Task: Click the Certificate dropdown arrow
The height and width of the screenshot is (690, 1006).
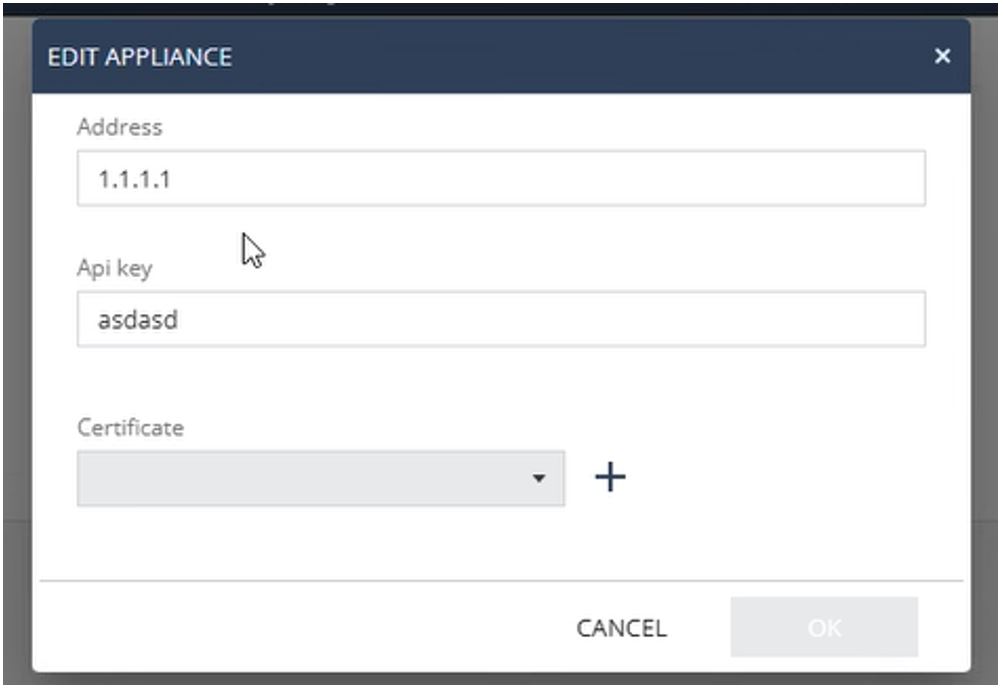Action: click(539, 478)
